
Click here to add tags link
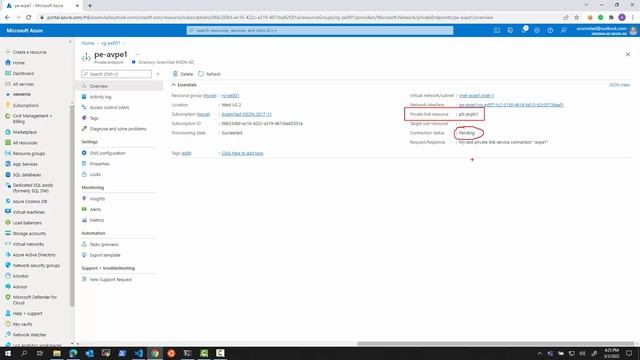[x=242, y=153]
